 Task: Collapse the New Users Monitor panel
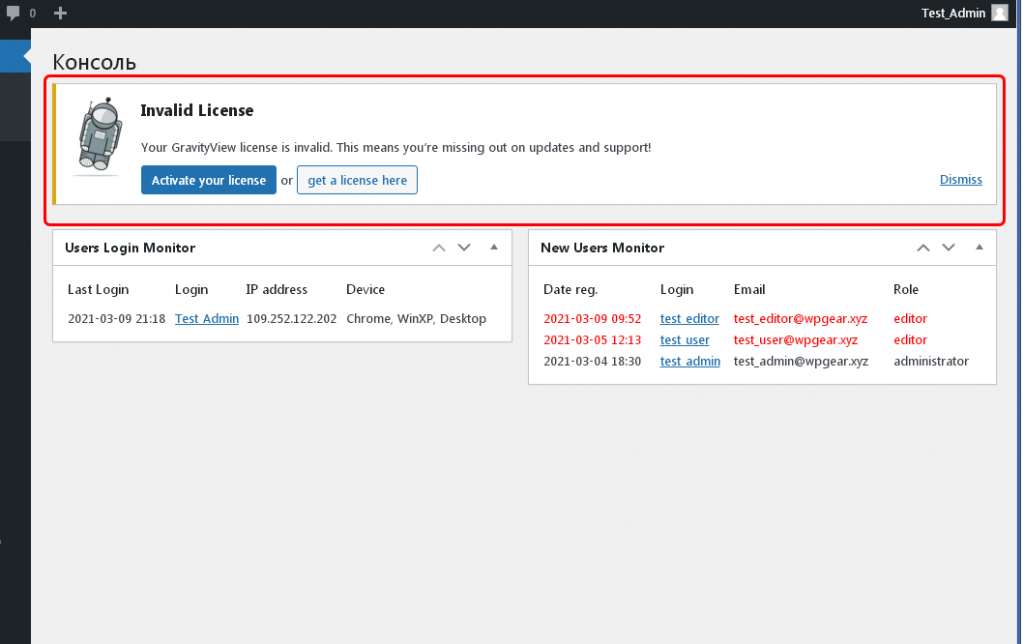[979, 247]
